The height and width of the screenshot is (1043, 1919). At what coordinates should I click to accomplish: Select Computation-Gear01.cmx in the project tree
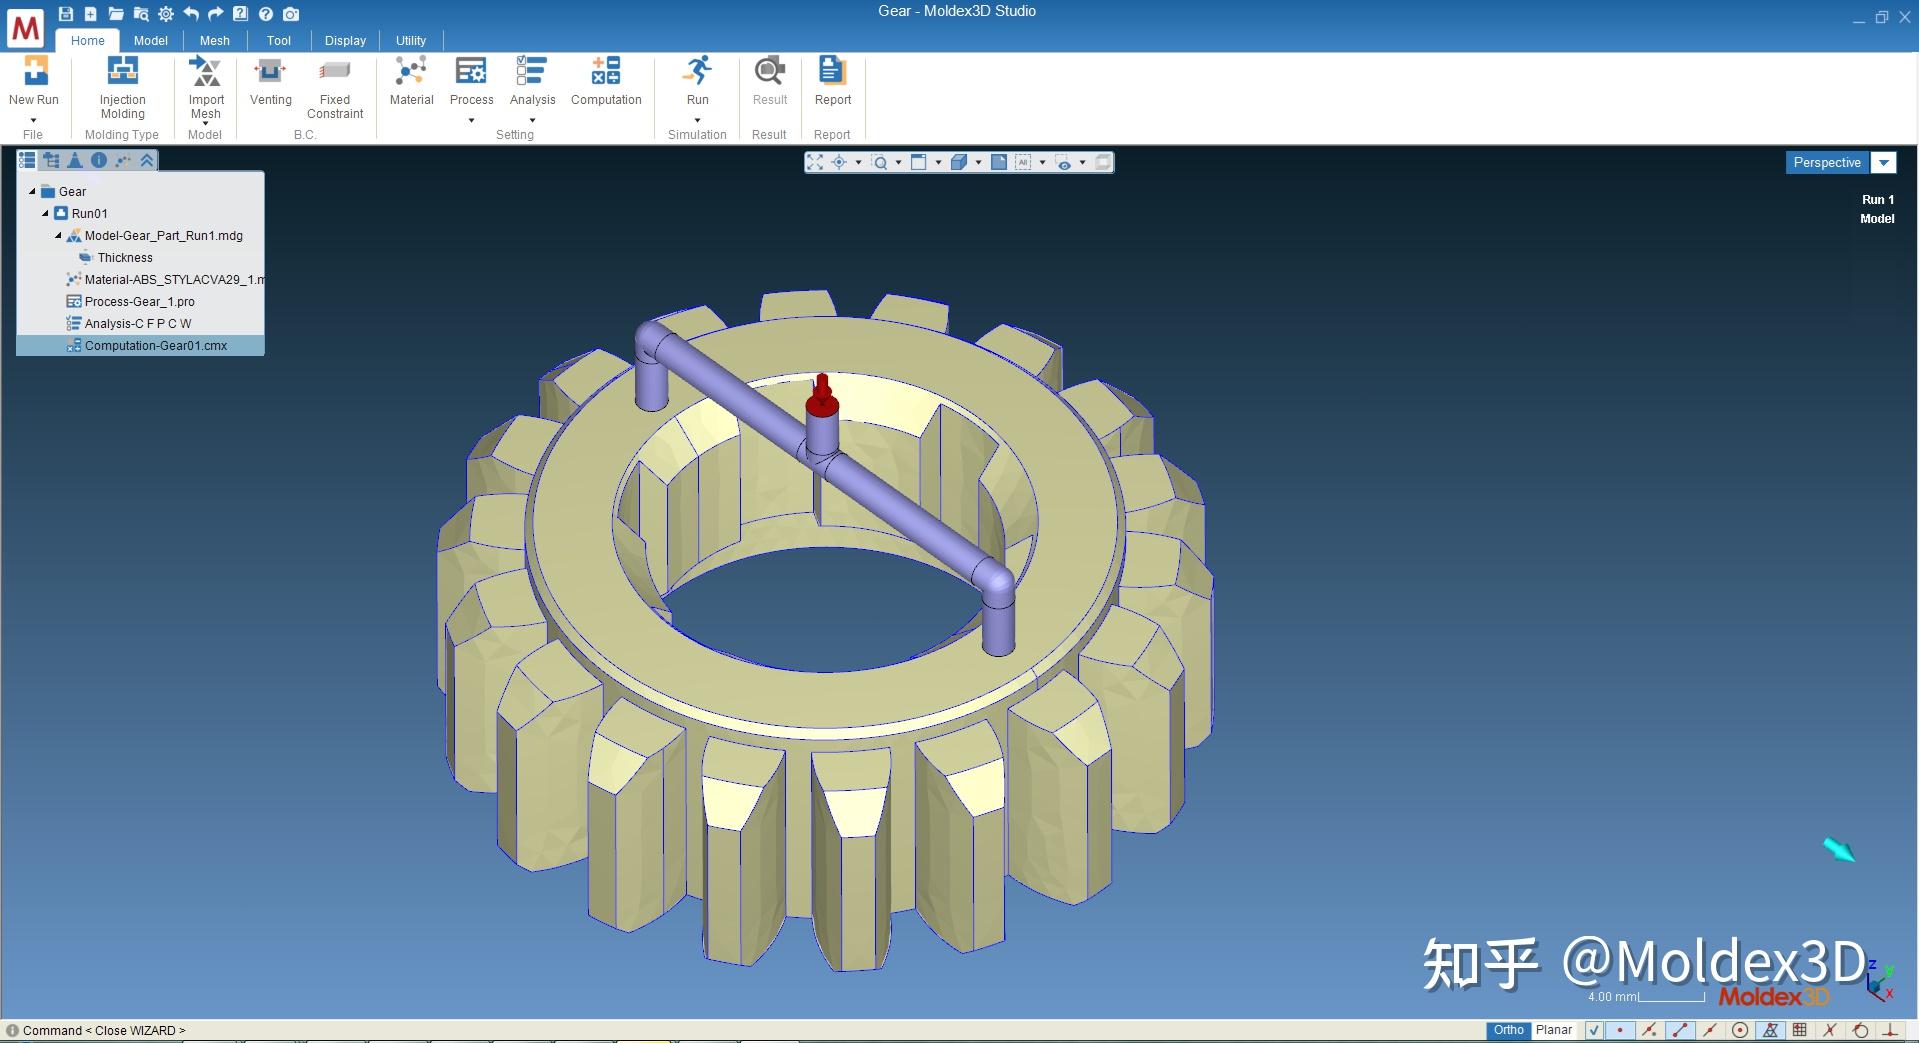pos(153,345)
